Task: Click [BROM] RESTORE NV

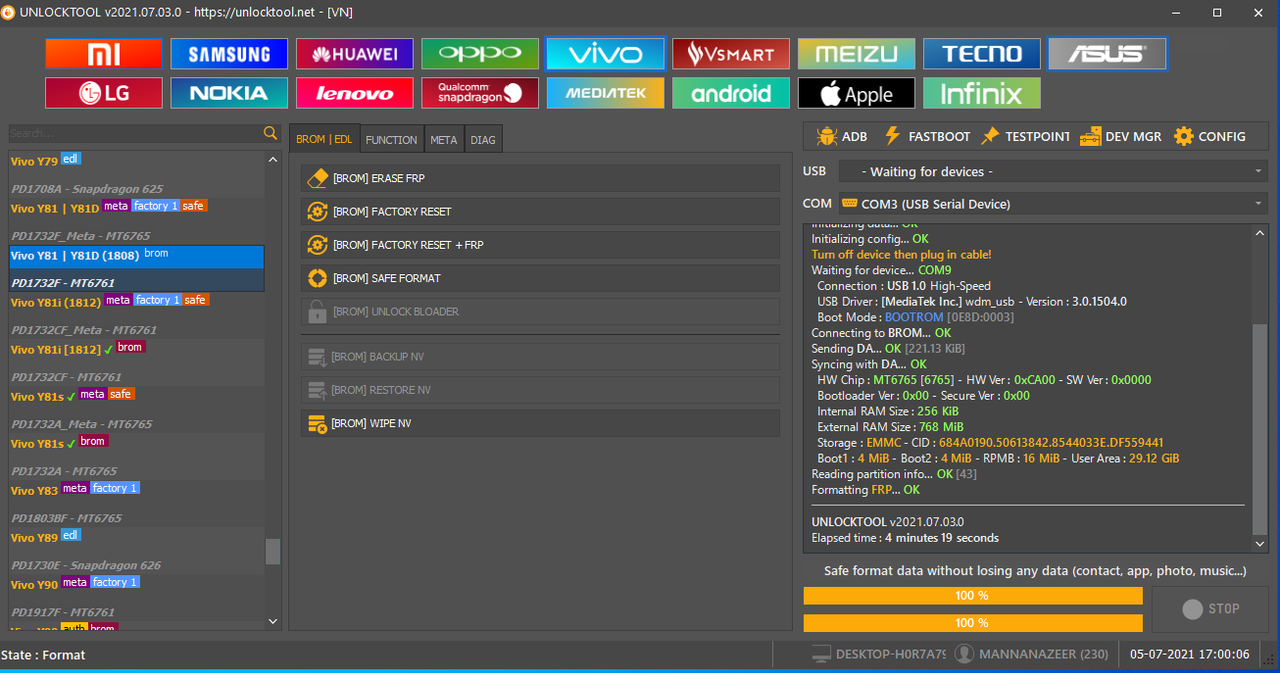Action: point(540,390)
